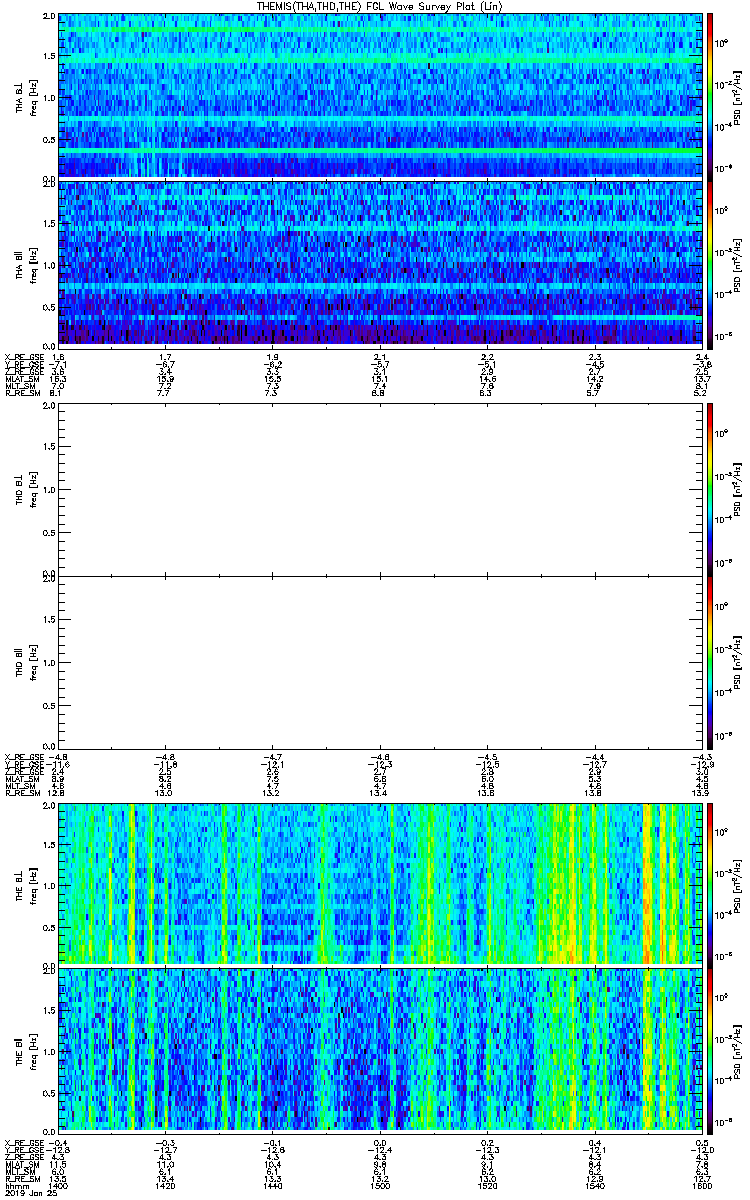
Task: Click inside the THA B-perpendicular spectrogram panel
Action: point(380,96)
